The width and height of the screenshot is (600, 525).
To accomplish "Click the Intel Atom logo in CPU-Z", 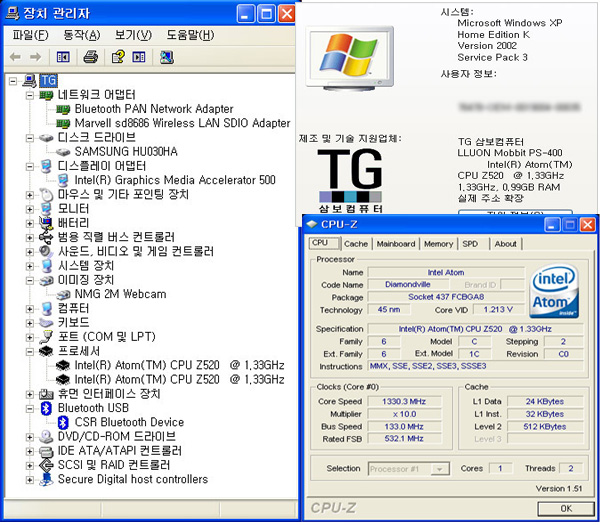I will tap(554, 292).
